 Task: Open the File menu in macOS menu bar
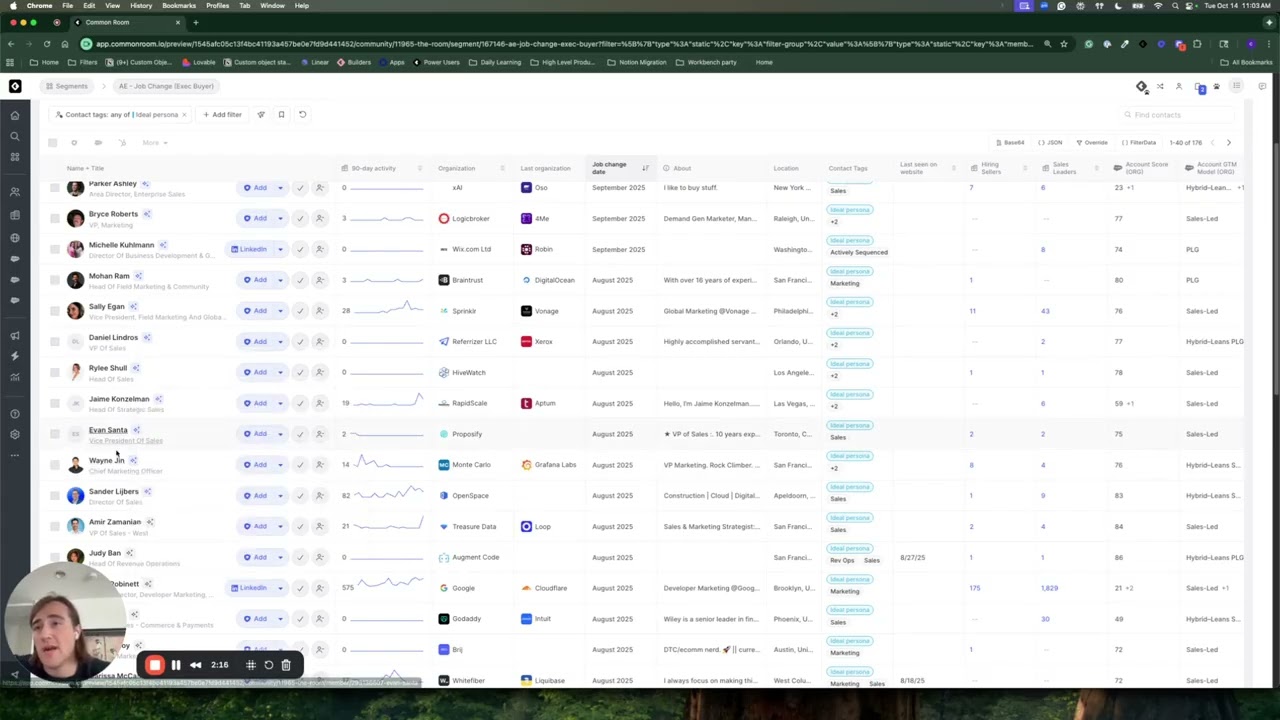pos(67,6)
